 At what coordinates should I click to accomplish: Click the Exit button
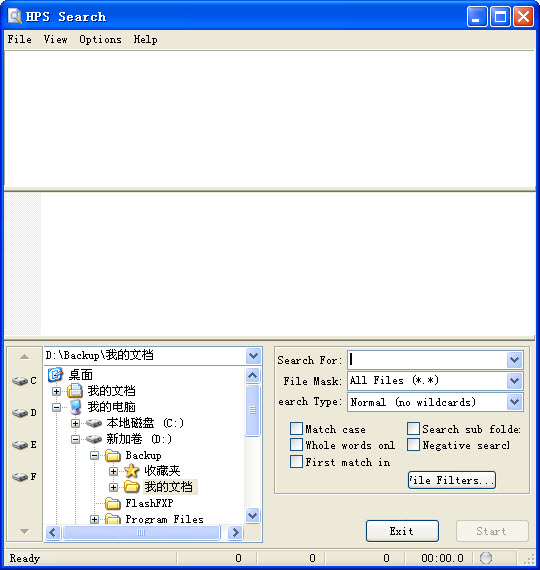point(402,531)
